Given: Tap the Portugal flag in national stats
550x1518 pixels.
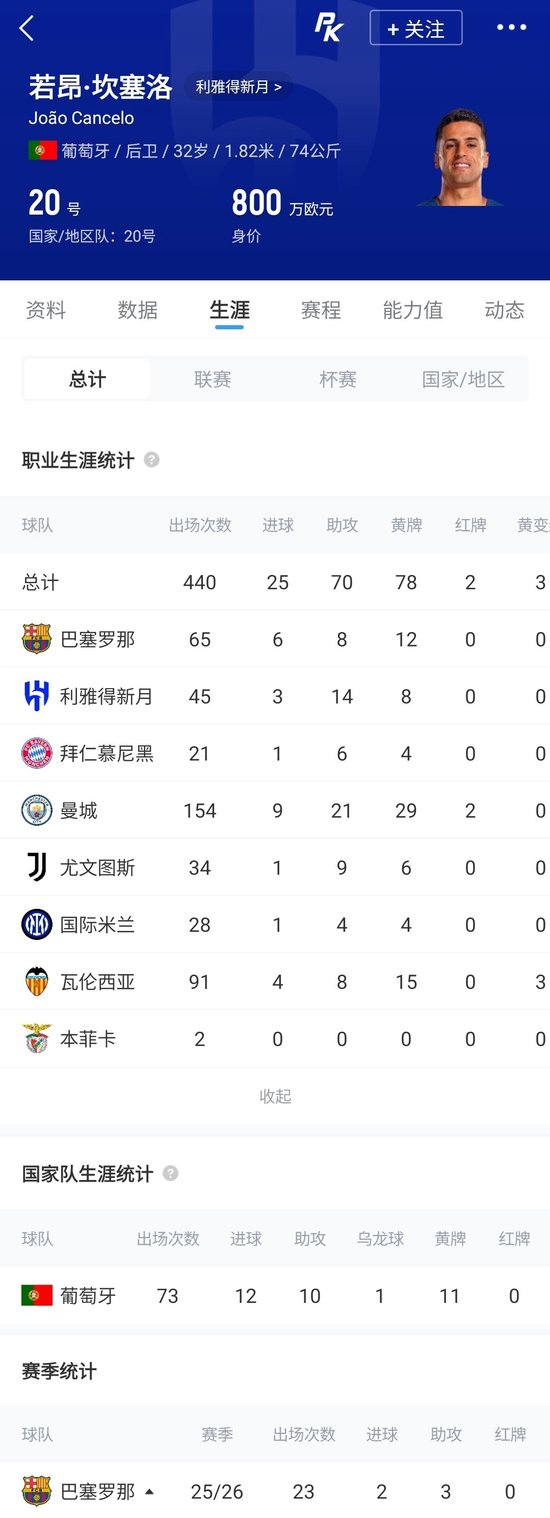Looking at the screenshot, I should pos(37,1296).
